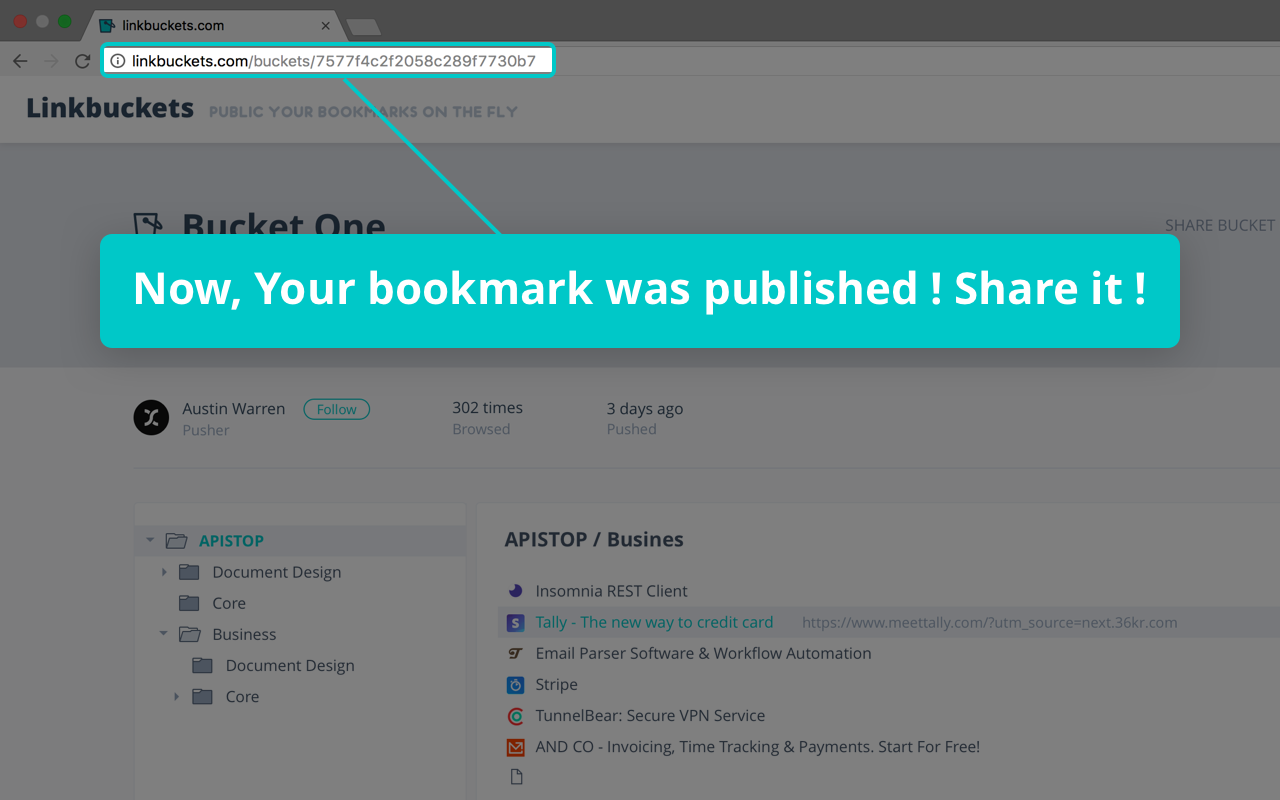Click the blank file icon below AND CO
The width and height of the screenshot is (1280, 800).
tap(516, 777)
